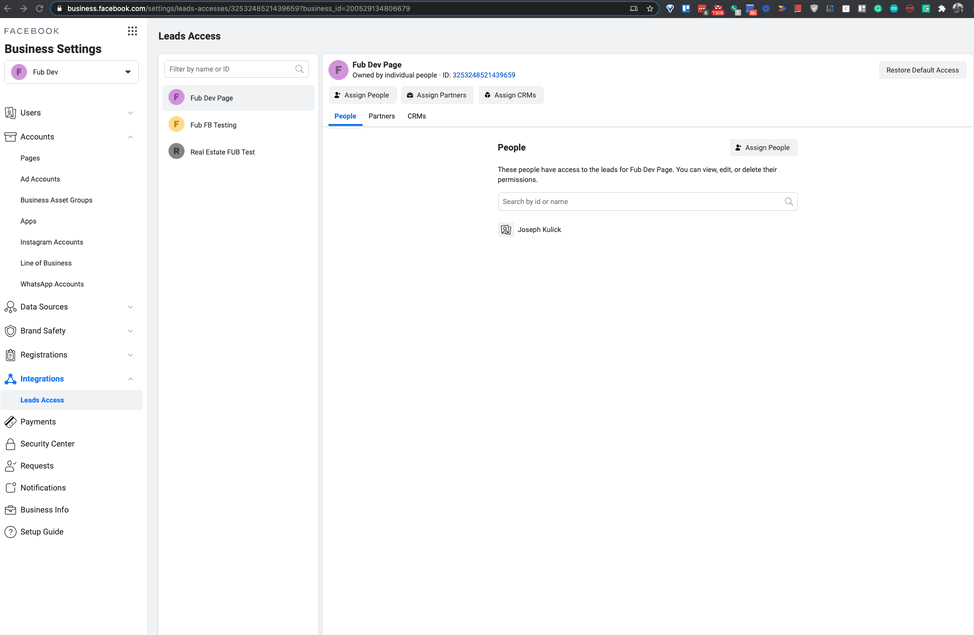Expand the Data Sources chevron
This screenshot has height=635, width=974.
pos(130,307)
